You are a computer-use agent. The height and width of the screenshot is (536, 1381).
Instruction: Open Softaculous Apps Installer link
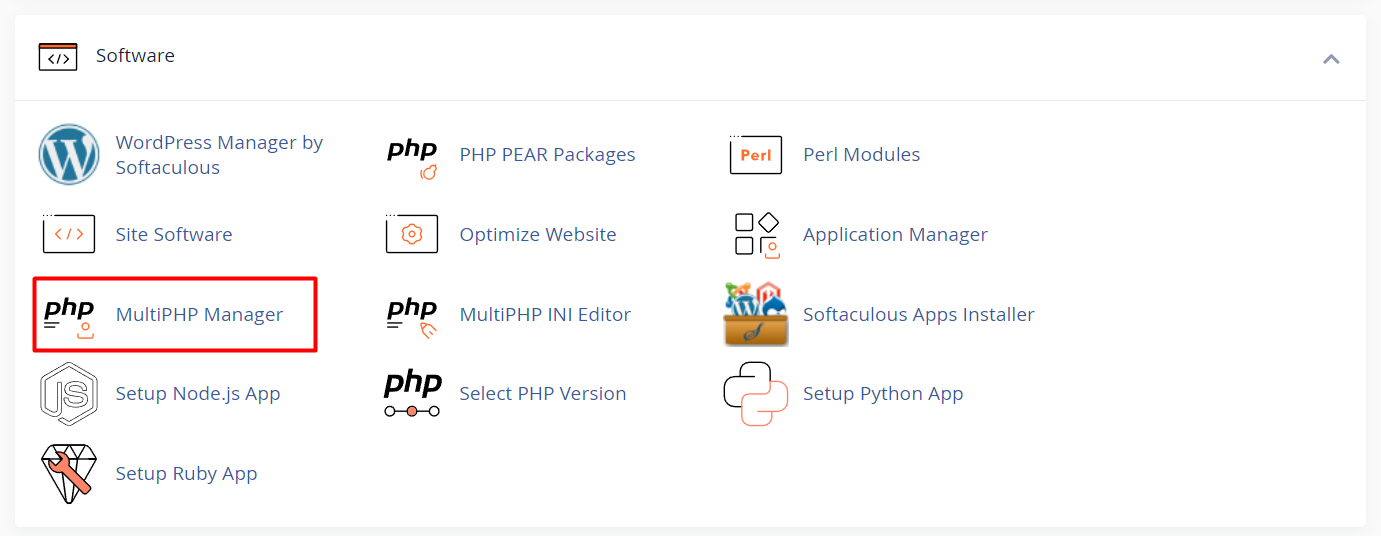pyautogui.click(x=919, y=315)
